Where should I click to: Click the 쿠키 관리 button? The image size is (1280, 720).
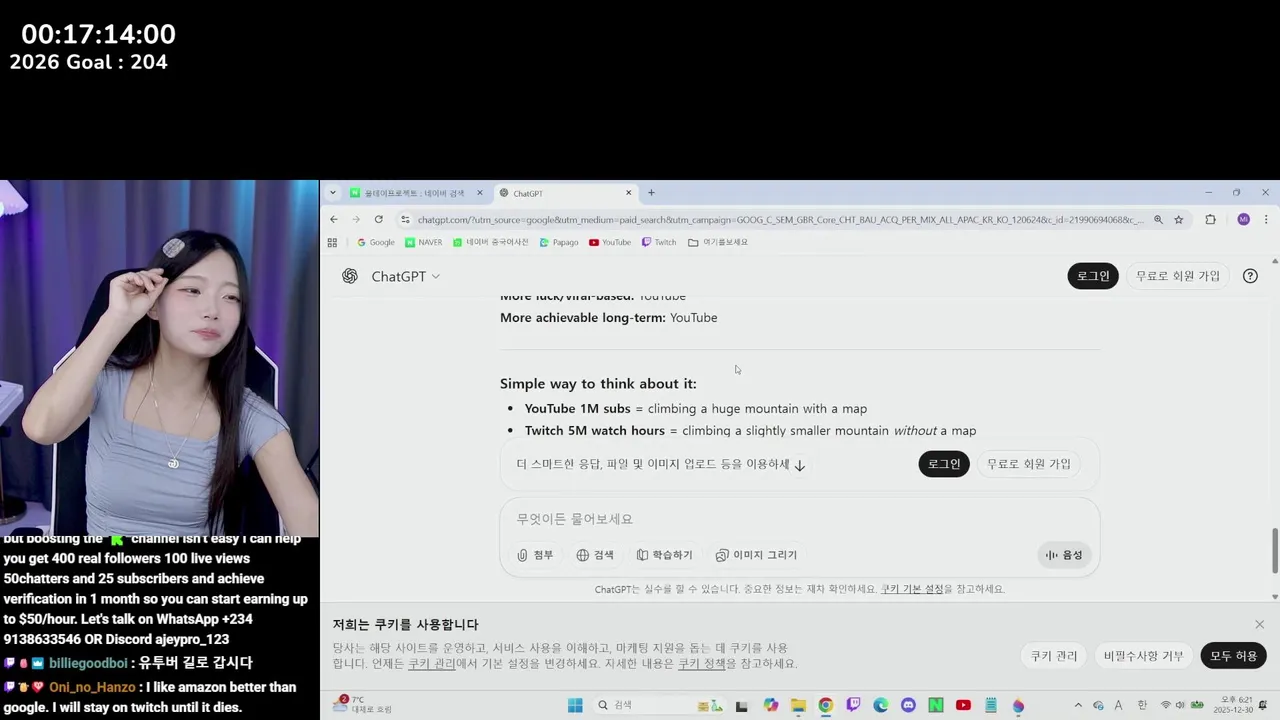(1054, 656)
